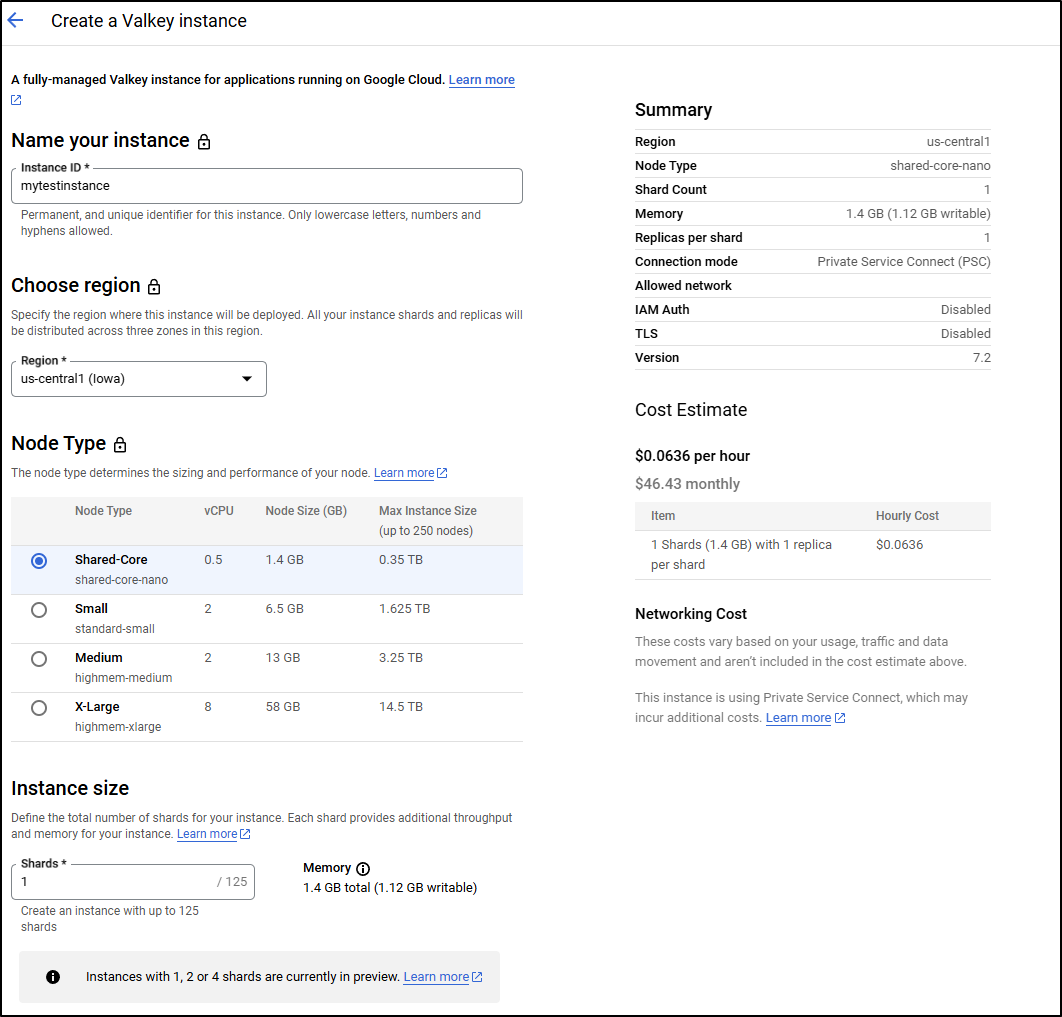Click the Create a Valkey instance title

149,21
